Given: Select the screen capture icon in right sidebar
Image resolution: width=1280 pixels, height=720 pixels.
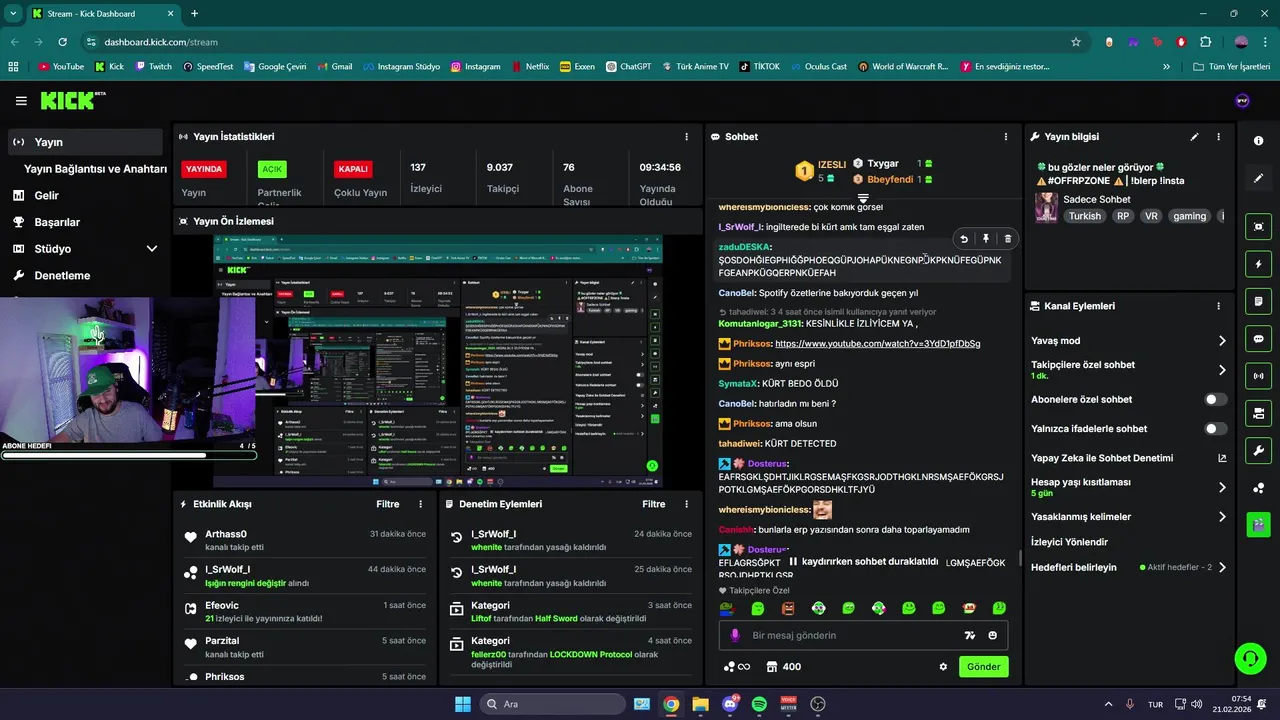Looking at the screenshot, I should click(1258, 227).
